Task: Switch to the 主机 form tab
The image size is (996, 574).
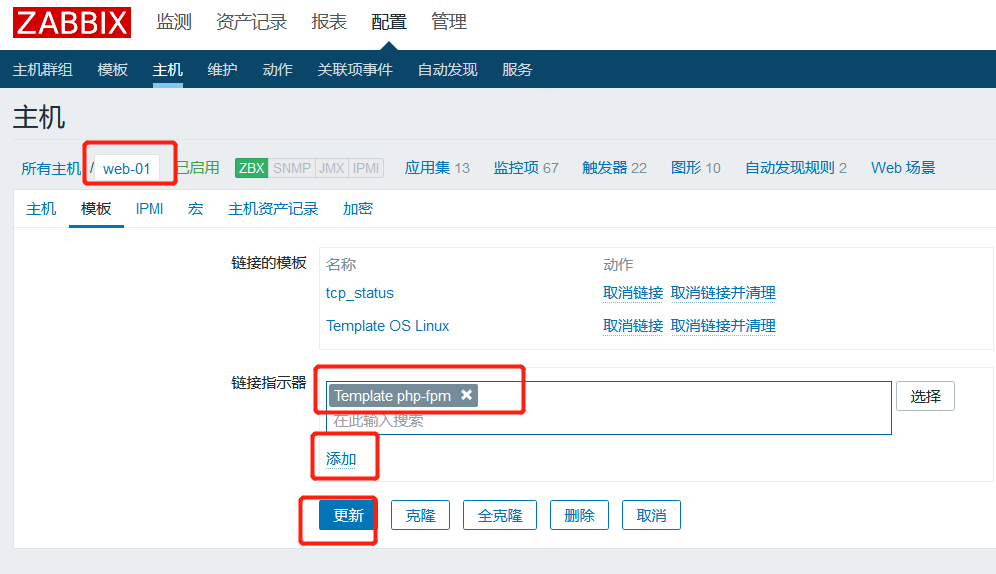Action: click(x=41, y=209)
